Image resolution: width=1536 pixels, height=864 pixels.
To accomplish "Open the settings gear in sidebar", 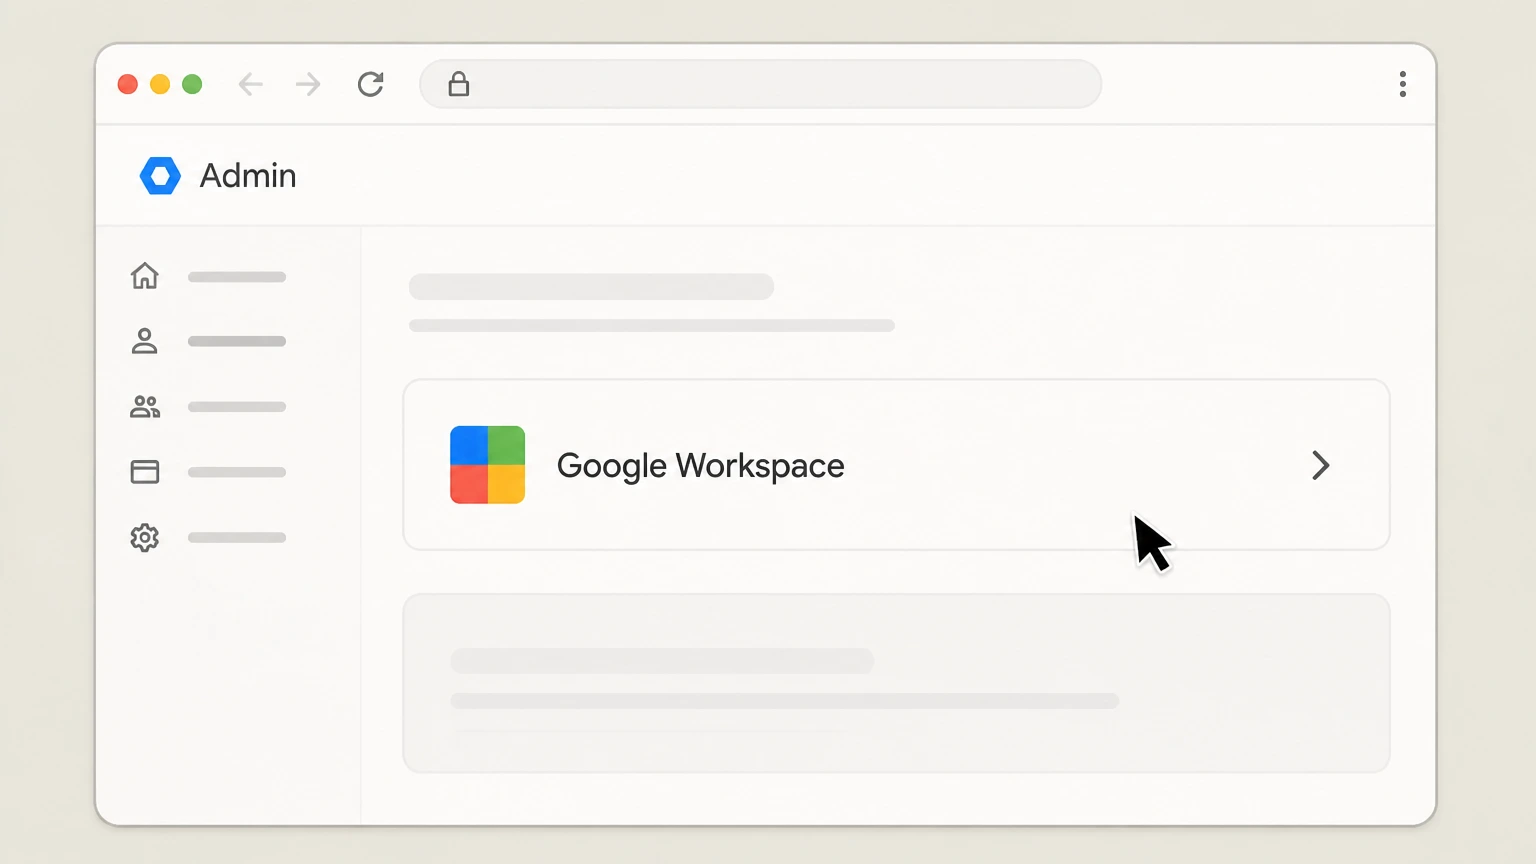I will coord(145,538).
